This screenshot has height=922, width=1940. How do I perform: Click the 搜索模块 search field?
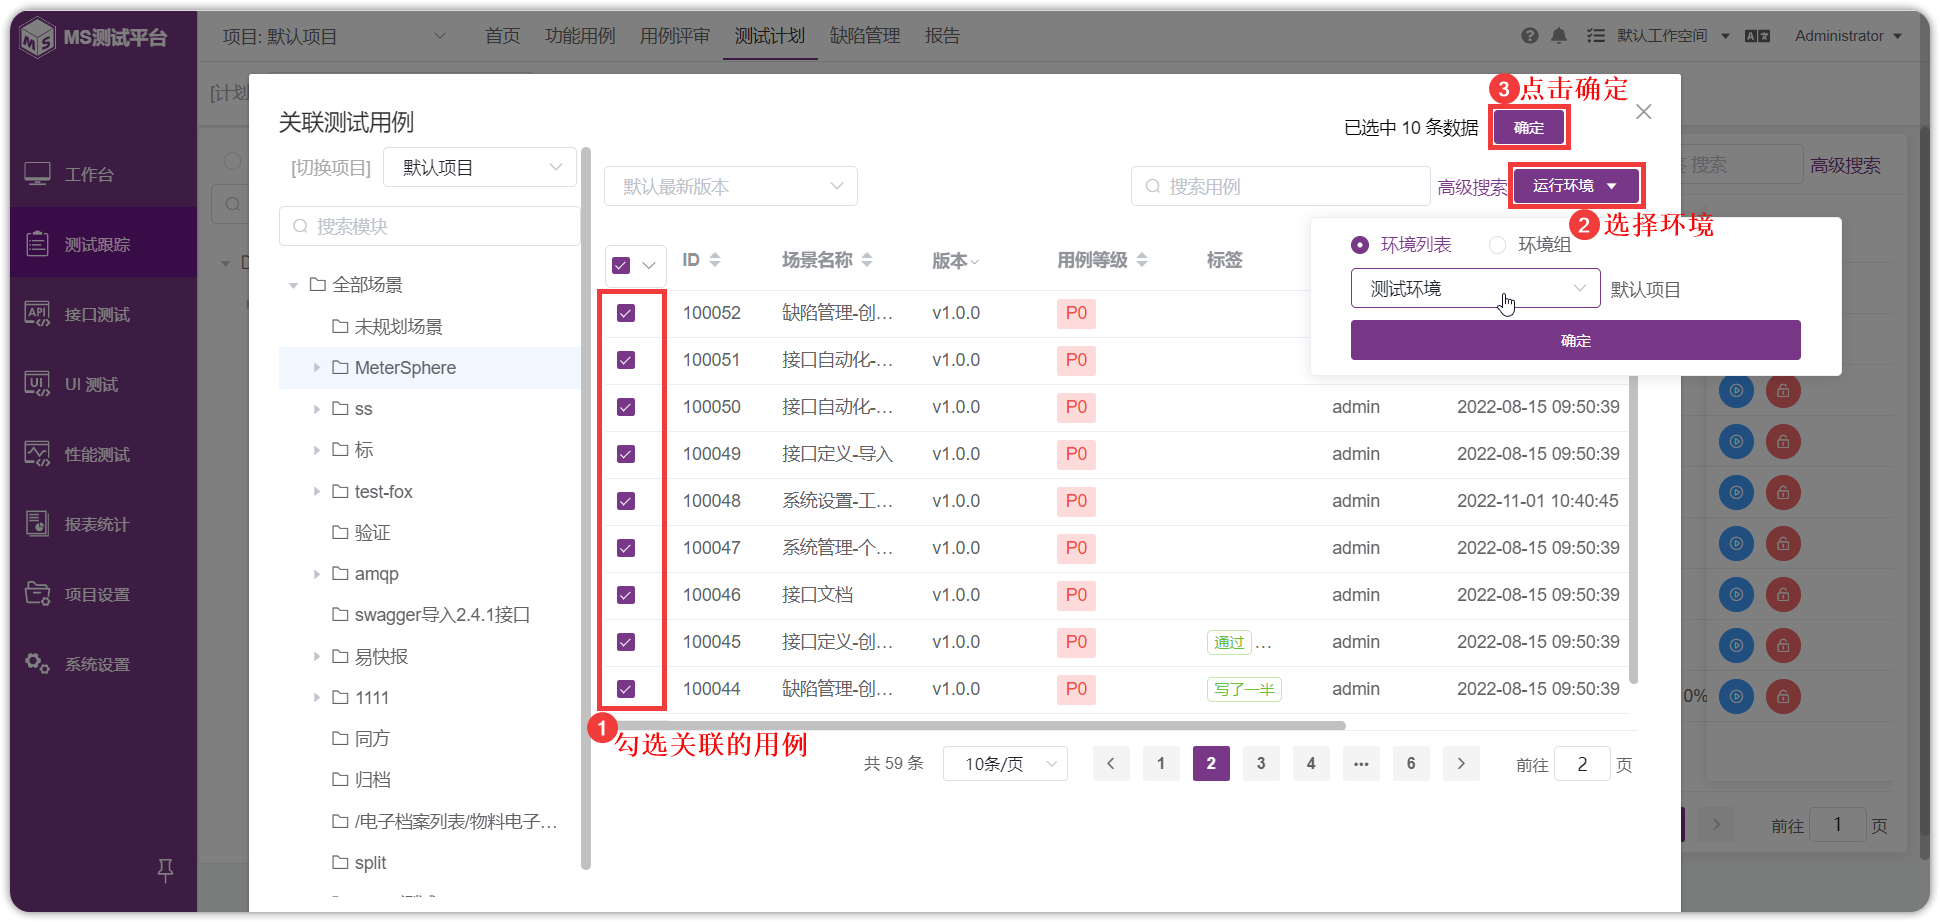click(430, 226)
